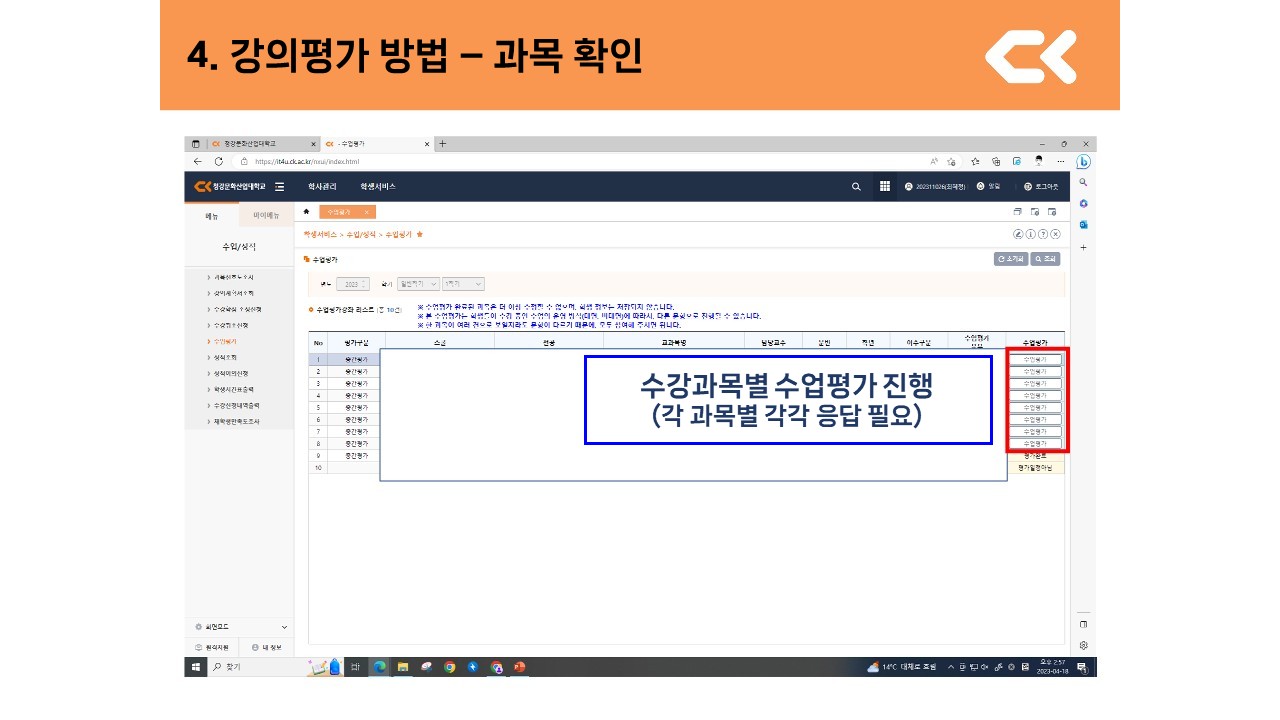Open the 학생서비스 top menu
The width and height of the screenshot is (1280, 720).
[x=378, y=187]
